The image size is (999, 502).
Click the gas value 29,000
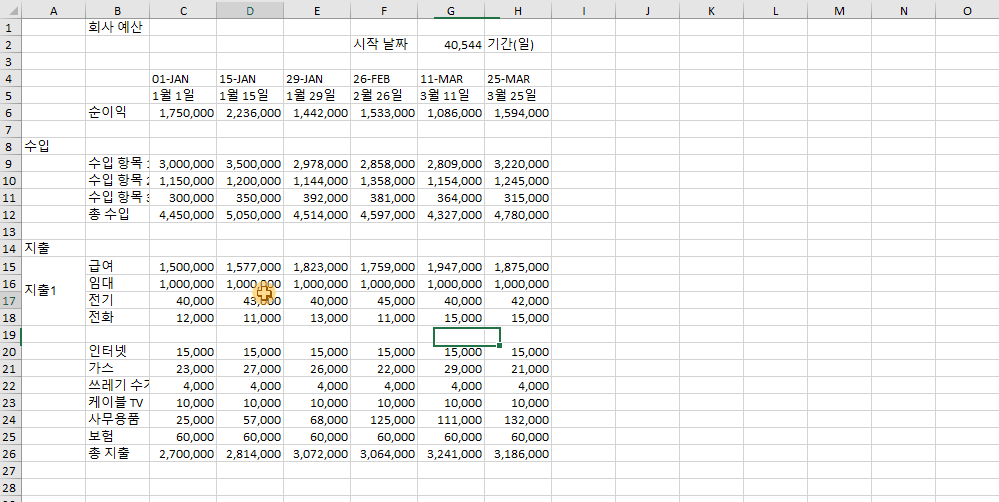point(451,368)
